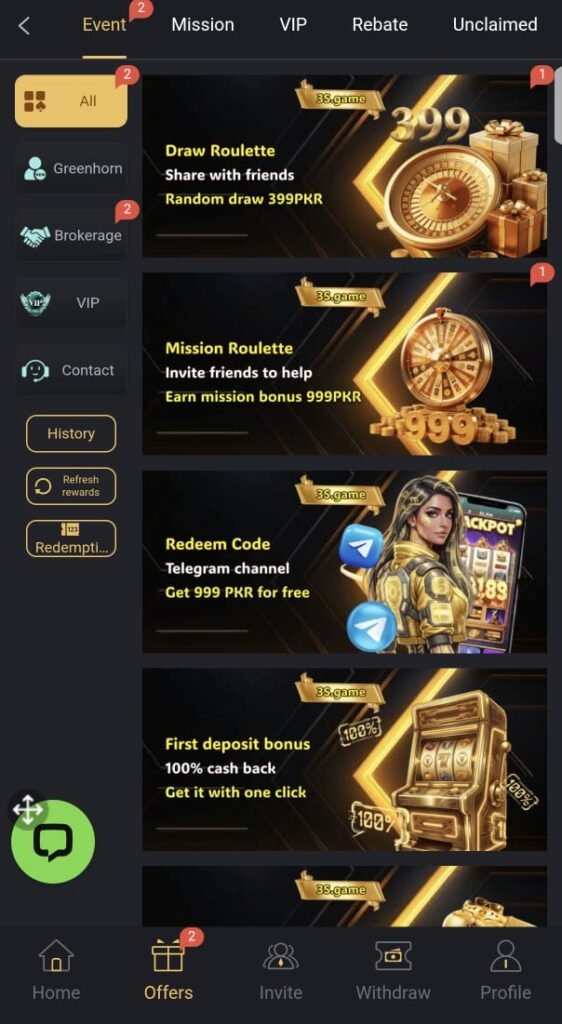Screen dimensions: 562x1024
Task: Open the green live chat bubble
Action: tap(53, 842)
